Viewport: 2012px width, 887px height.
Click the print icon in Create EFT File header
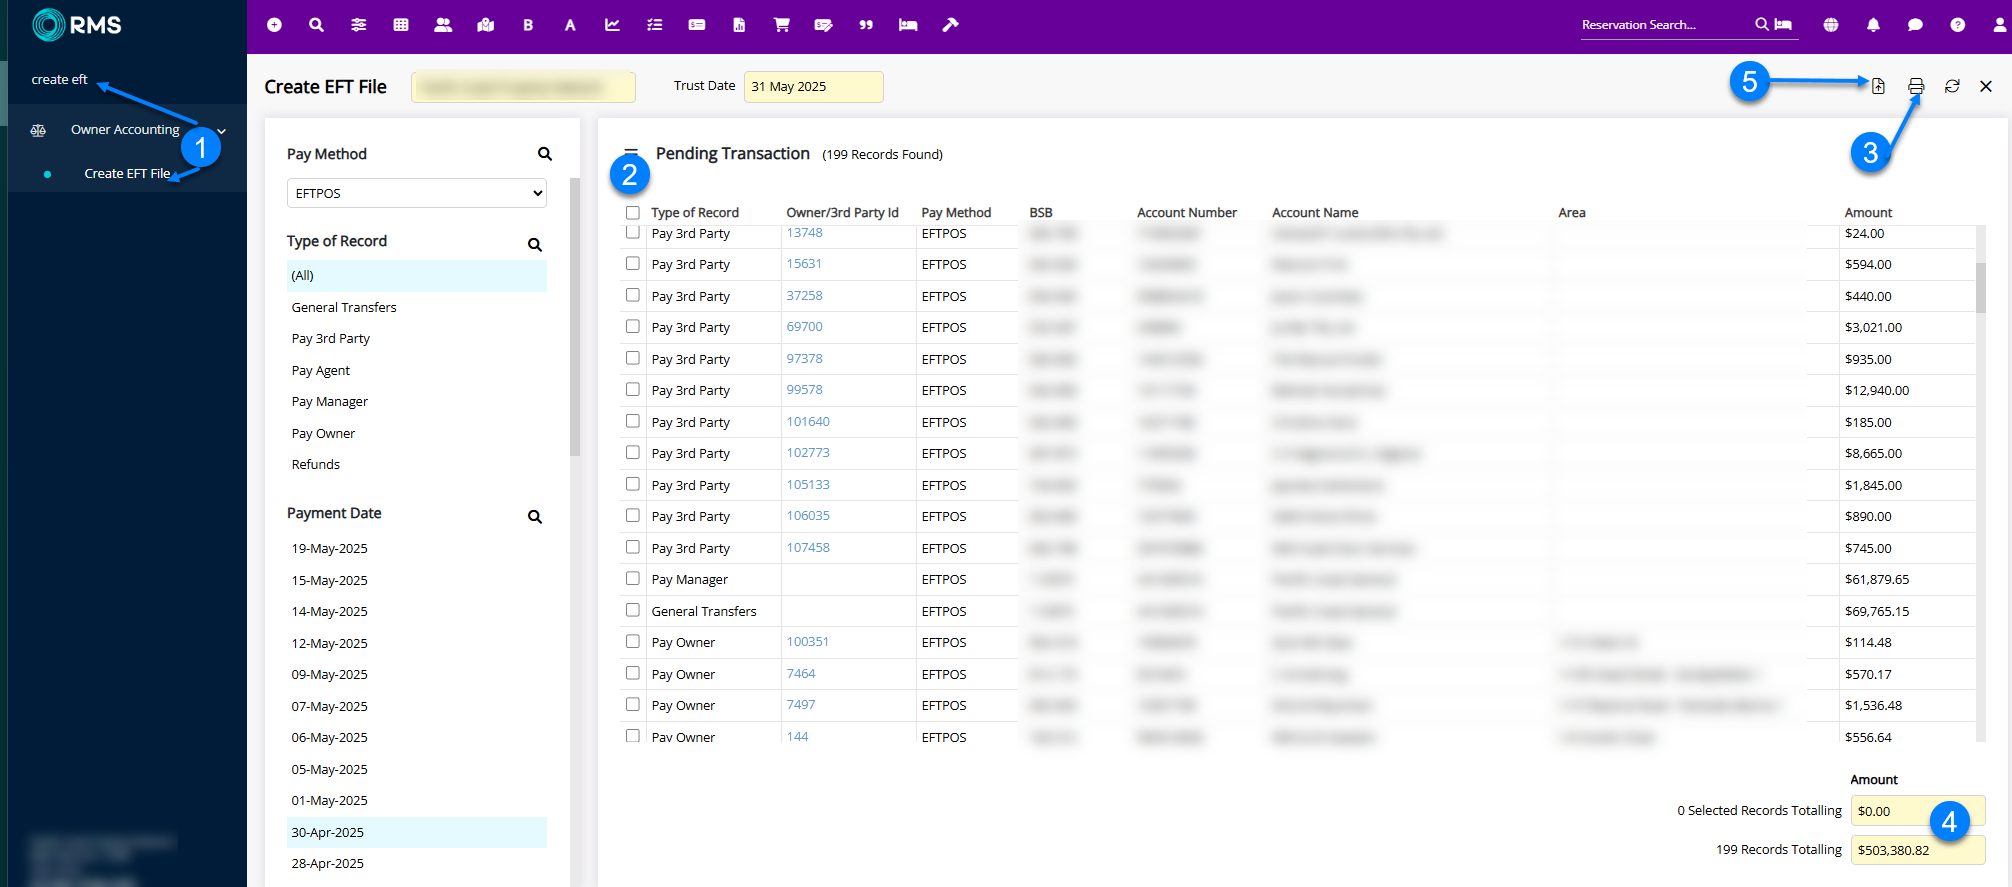coord(1915,87)
